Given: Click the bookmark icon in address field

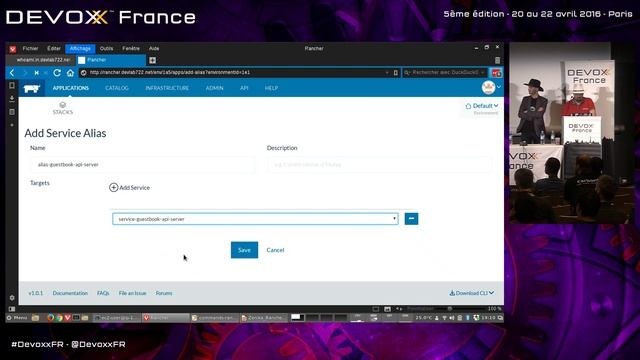Looking at the screenshot, I should [395, 73].
